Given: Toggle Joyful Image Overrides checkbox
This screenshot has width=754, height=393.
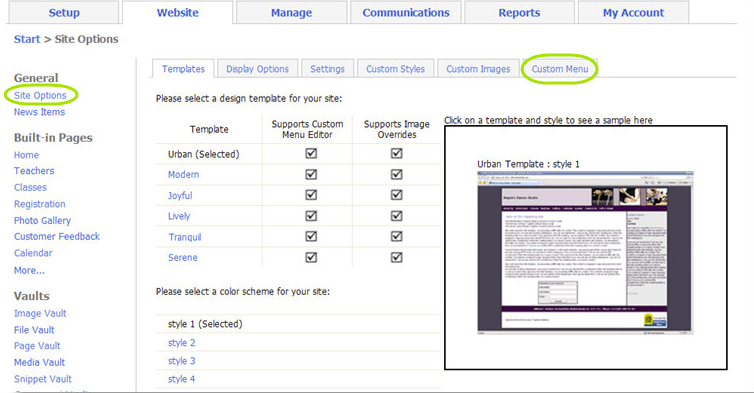Looking at the screenshot, I should (396, 195).
